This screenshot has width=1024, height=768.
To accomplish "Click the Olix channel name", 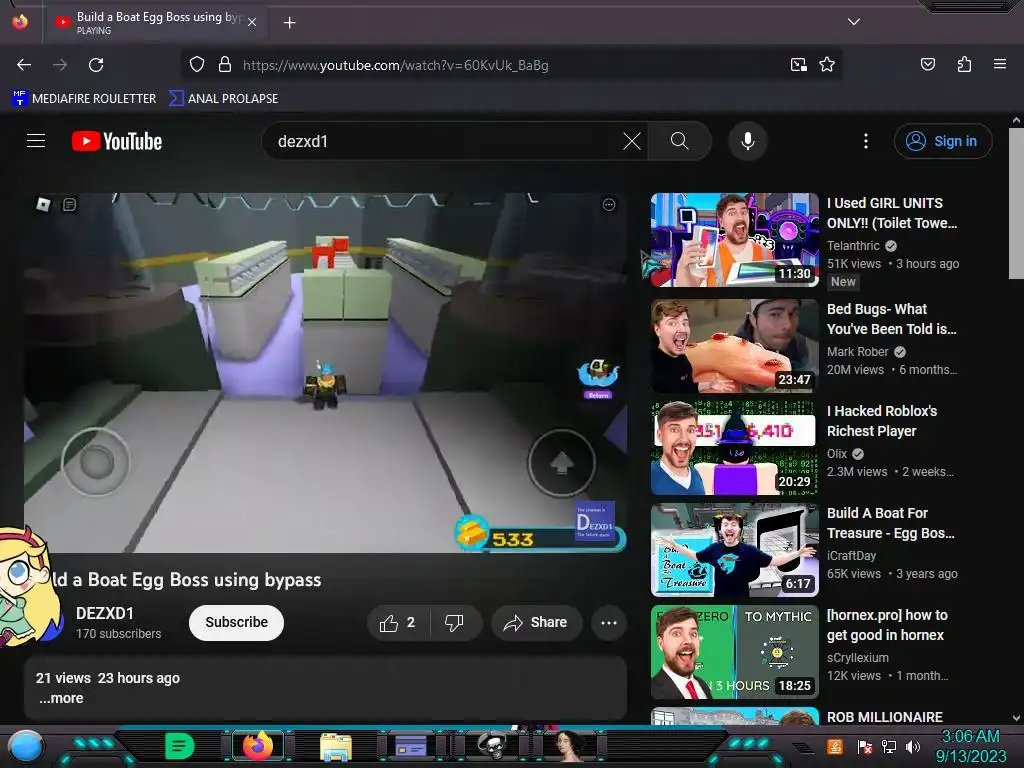I will [x=837, y=453].
